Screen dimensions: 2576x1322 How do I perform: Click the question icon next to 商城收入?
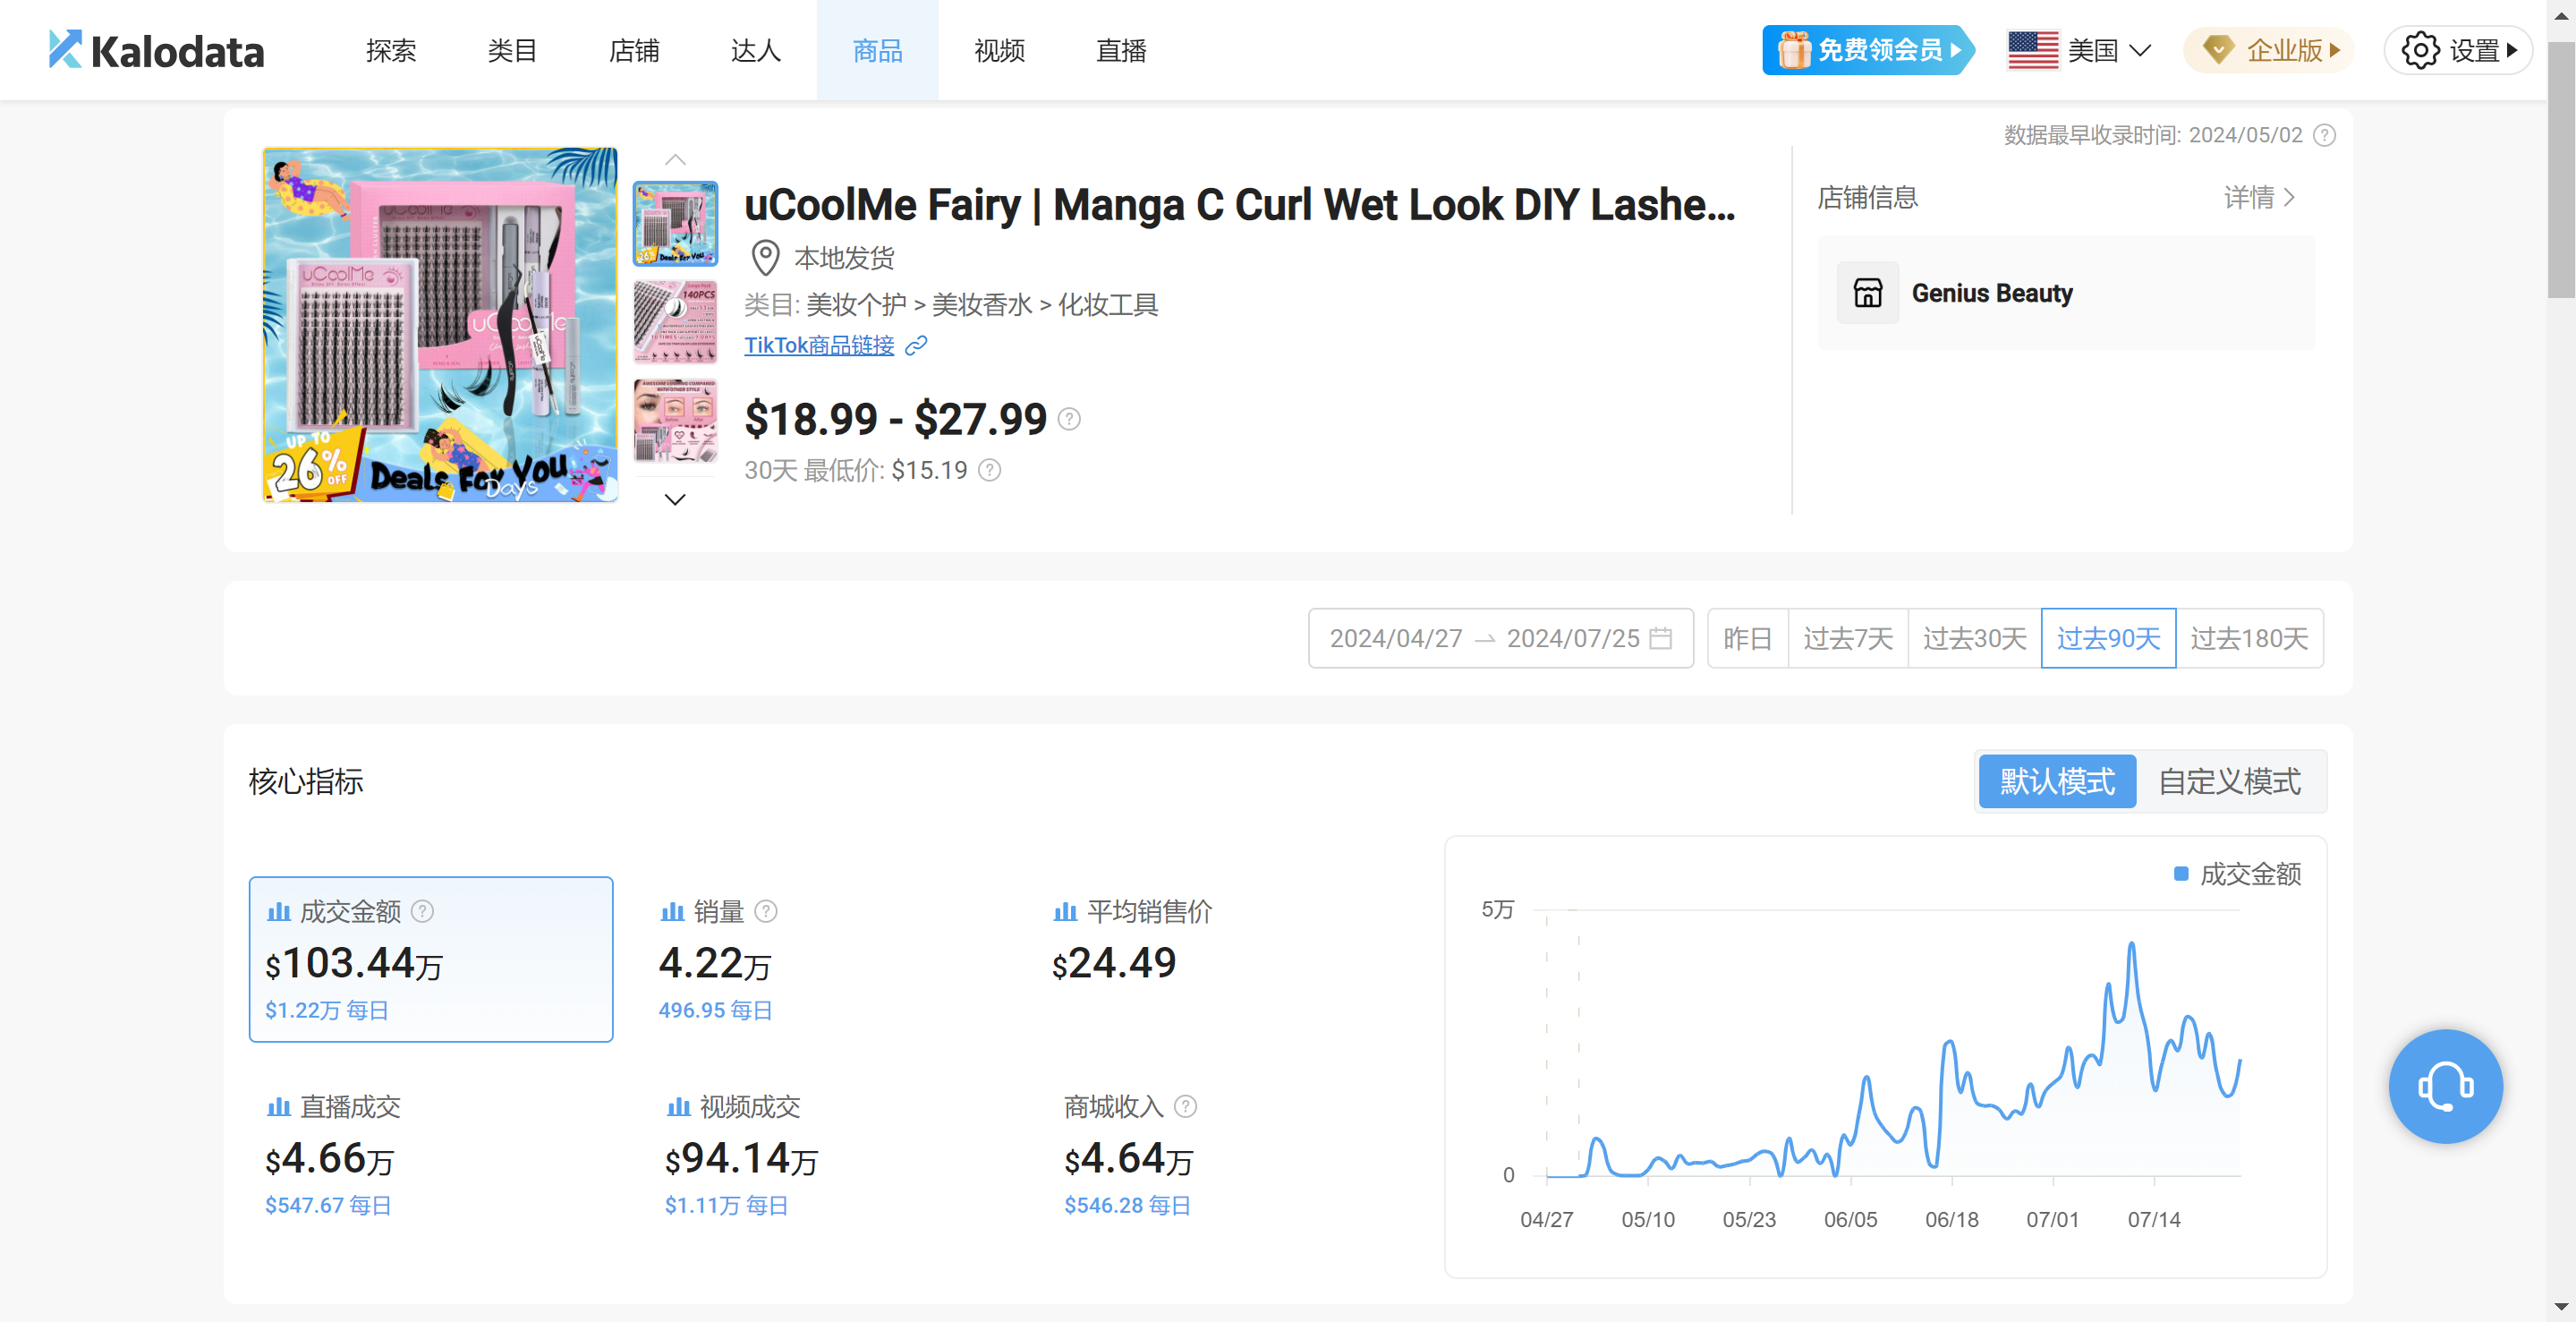tap(1185, 1106)
